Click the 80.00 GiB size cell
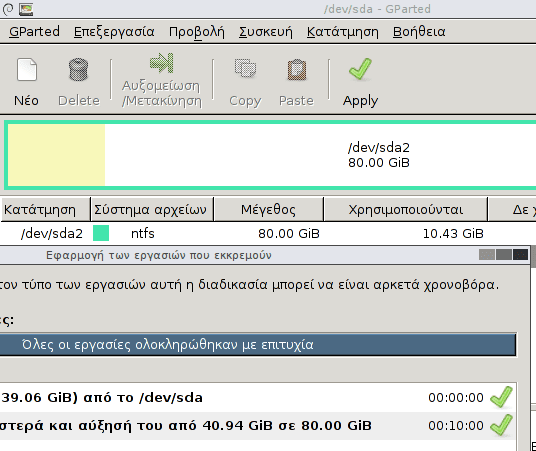 pyautogui.click(x=289, y=234)
